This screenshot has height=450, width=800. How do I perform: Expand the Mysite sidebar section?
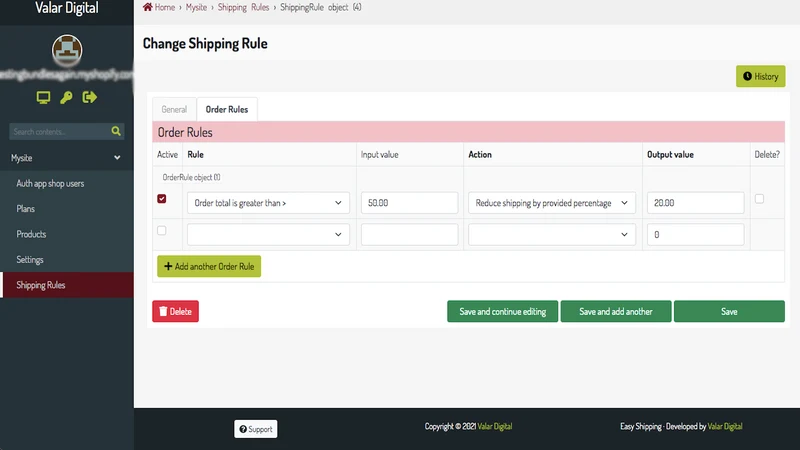pos(67,158)
